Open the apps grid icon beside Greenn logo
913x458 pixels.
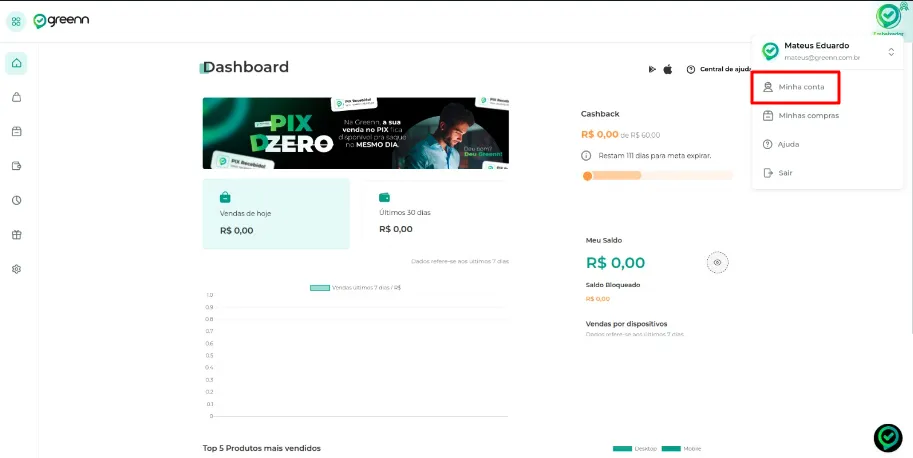click(x=16, y=22)
